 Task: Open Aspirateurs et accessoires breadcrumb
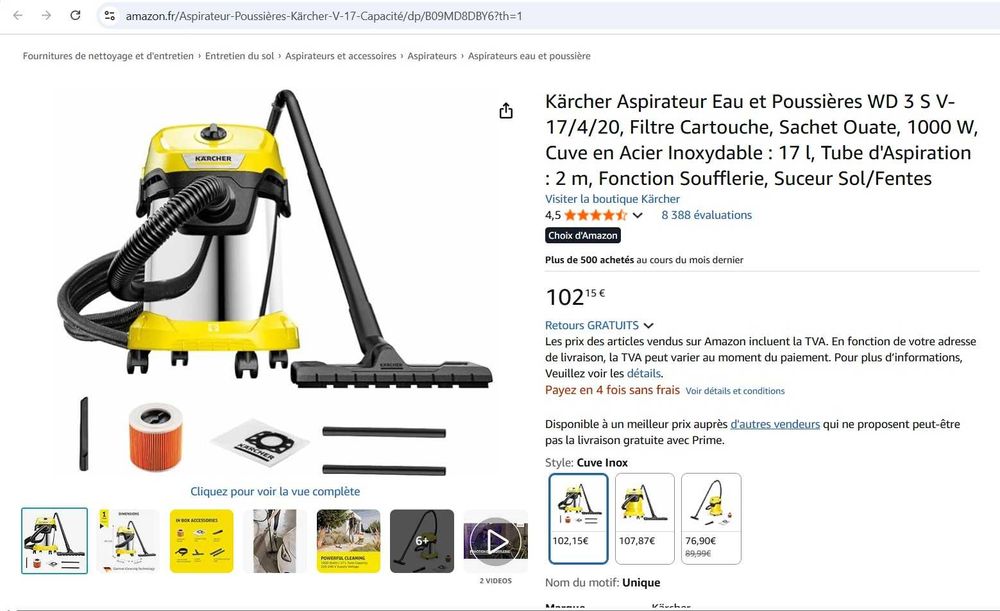click(x=341, y=56)
